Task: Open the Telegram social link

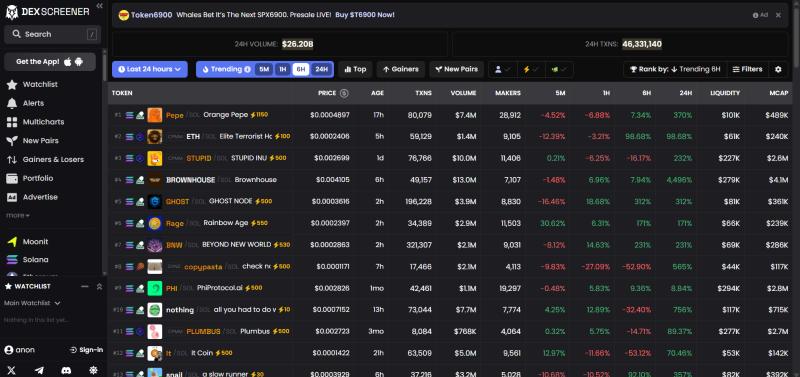Action: (x=39, y=370)
